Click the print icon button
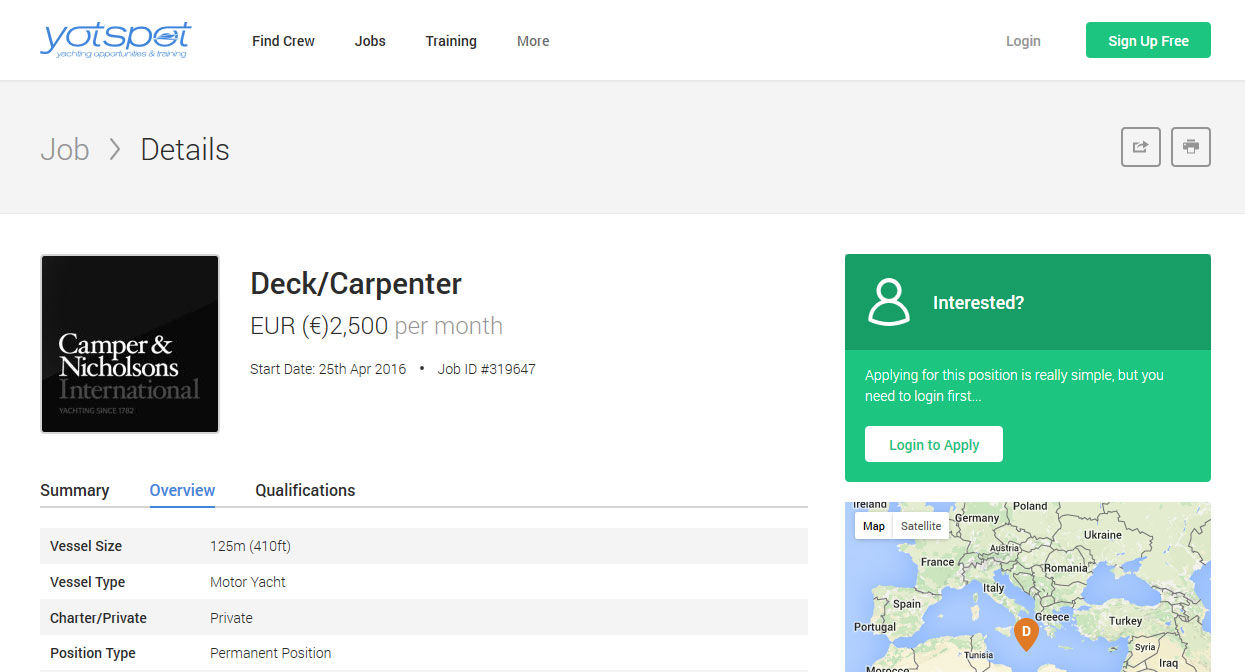This screenshot has width=1245, height=672. tap(1191, 147)
